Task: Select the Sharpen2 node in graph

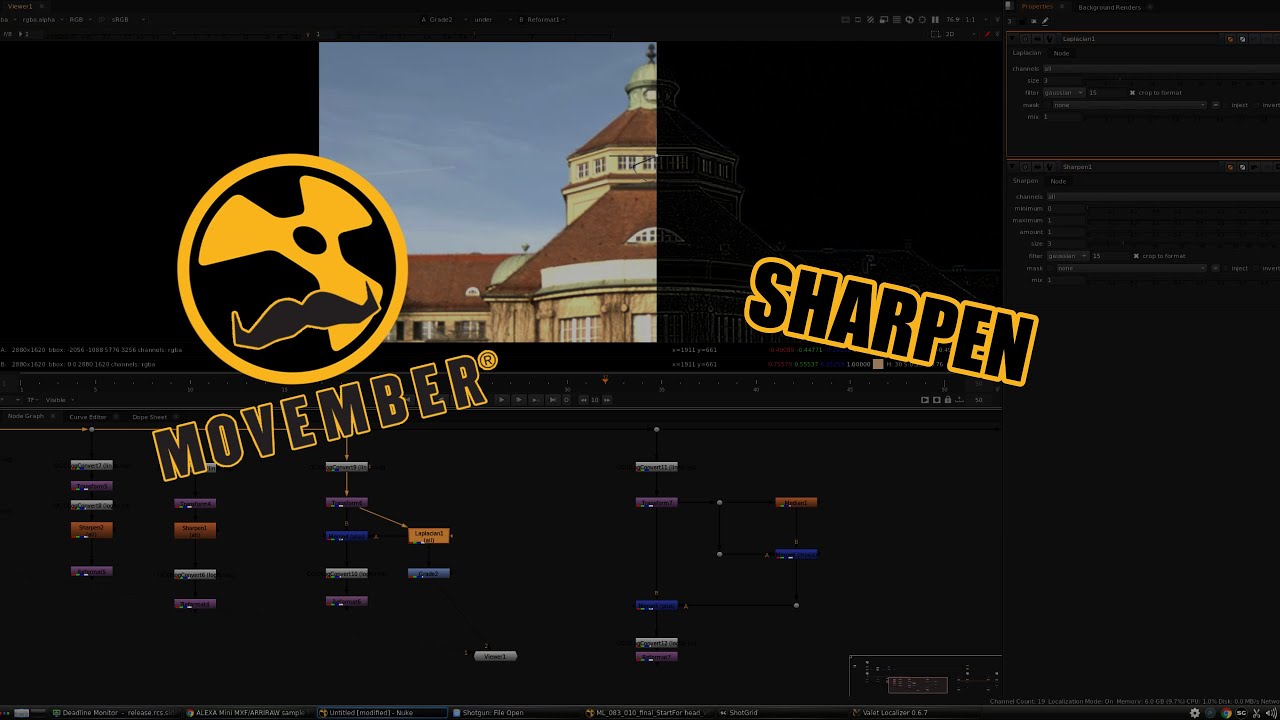Action: pos(91,530)
